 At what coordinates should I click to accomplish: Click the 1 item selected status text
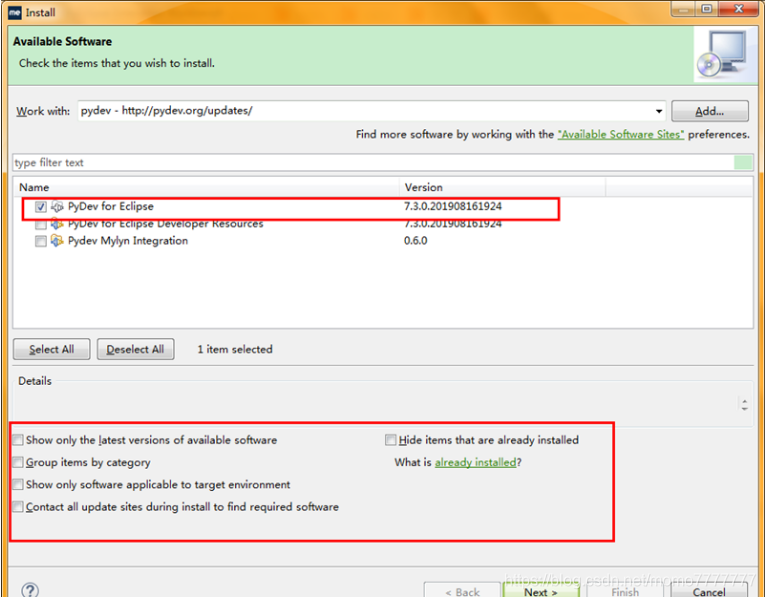click(235, 349)
